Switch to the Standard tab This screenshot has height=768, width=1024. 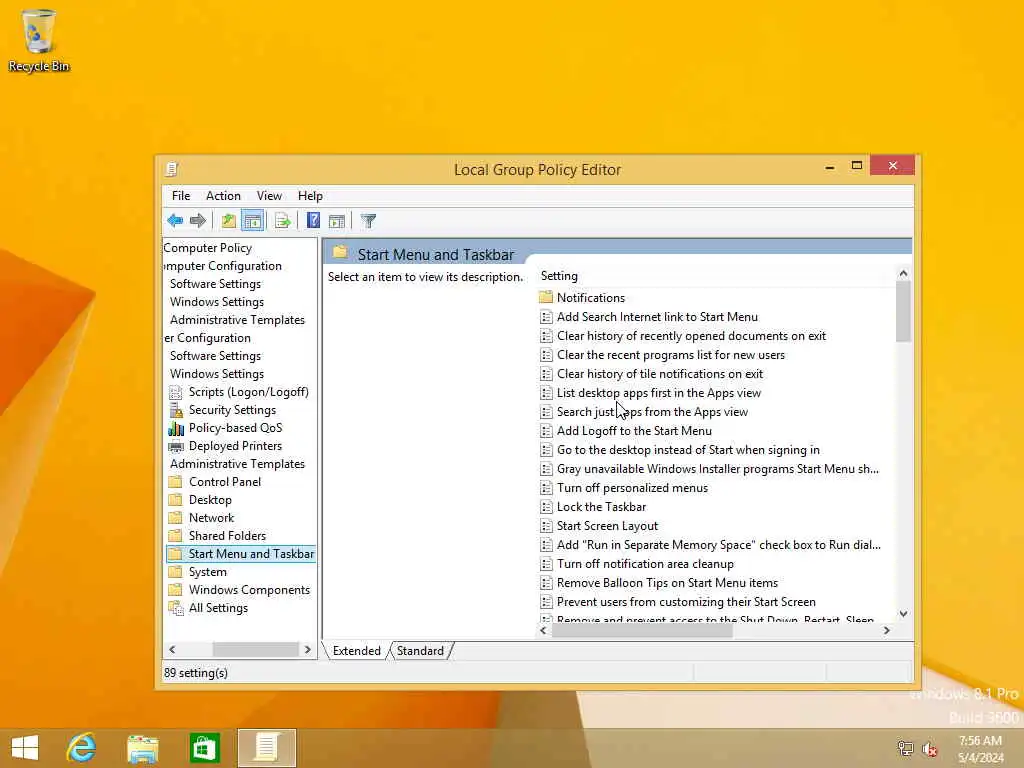click(420, 651)
